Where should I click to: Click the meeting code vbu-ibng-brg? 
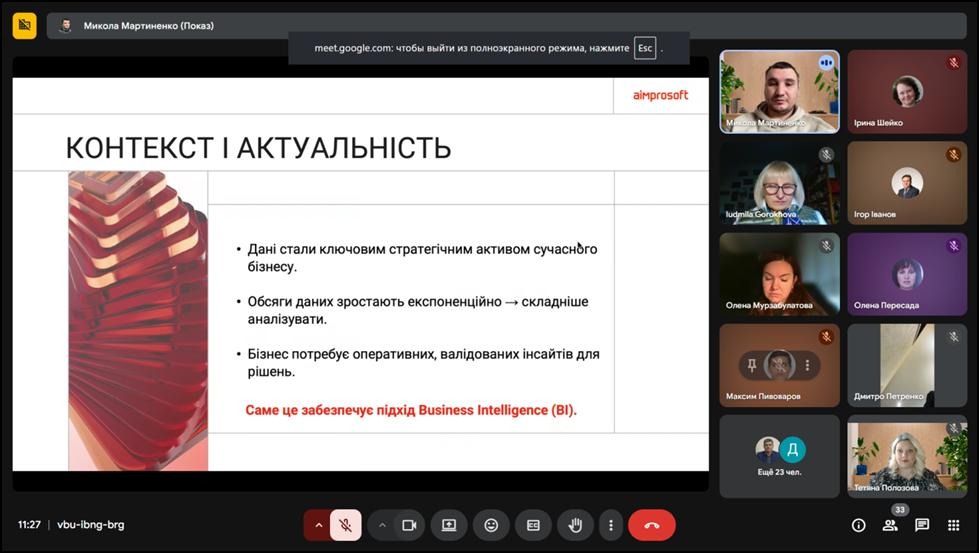tap(91, 525)
